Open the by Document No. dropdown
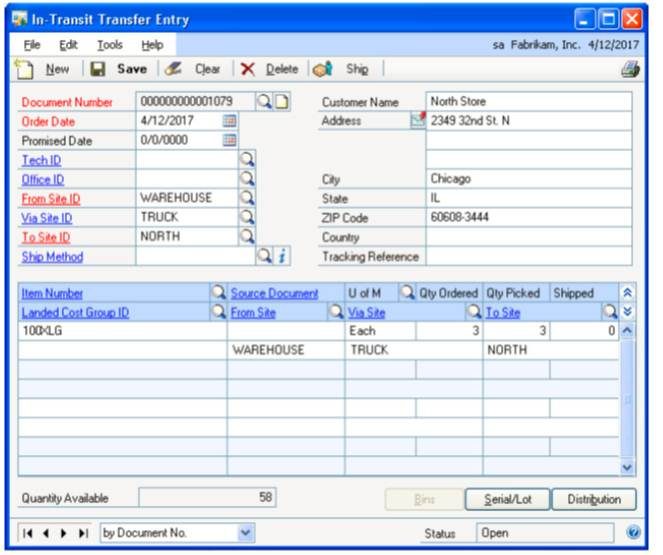Image resolution: width=663 pixels, height=555 pixels. pyautogui.click(x=246, y=532)
